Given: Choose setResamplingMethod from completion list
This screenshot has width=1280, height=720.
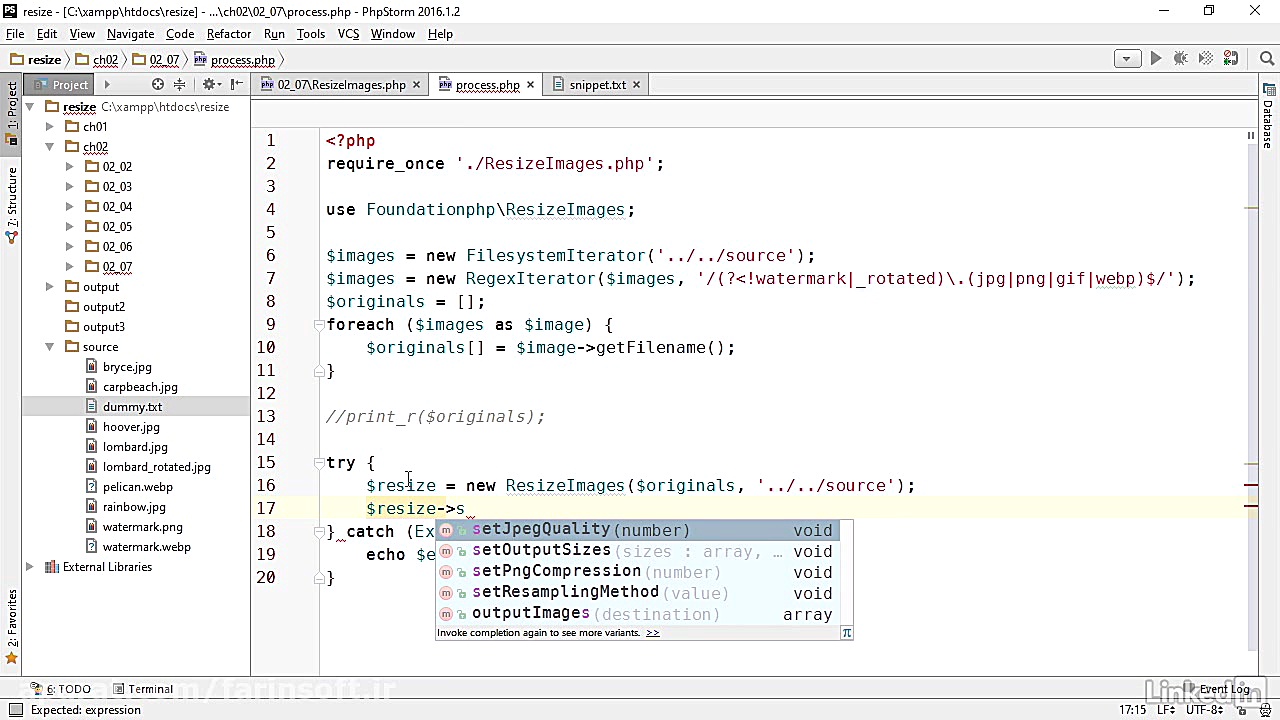Looking at the screenshot, I should pyautogui.click(x=637, y=593).
